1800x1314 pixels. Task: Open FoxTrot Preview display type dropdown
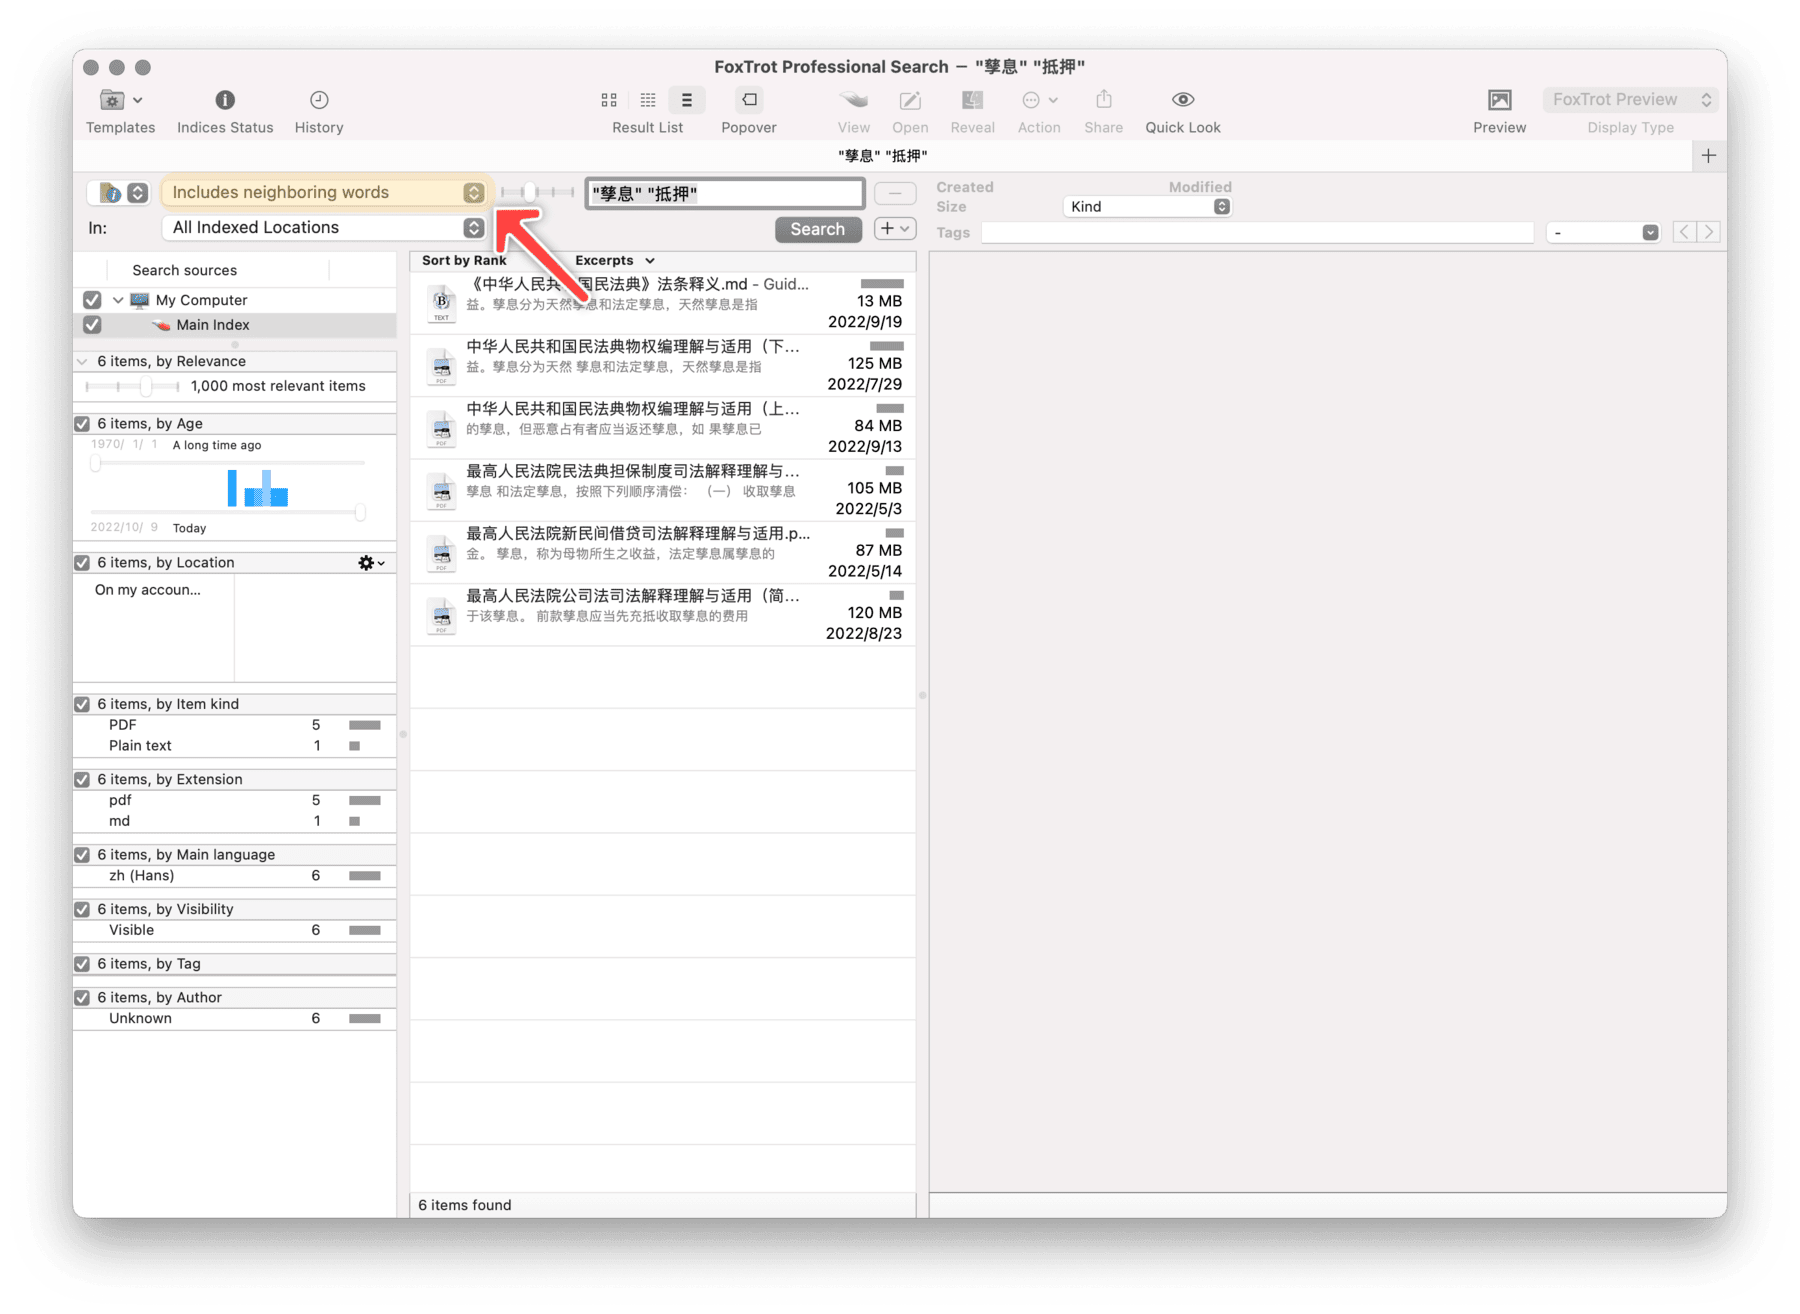point(1631,100)
